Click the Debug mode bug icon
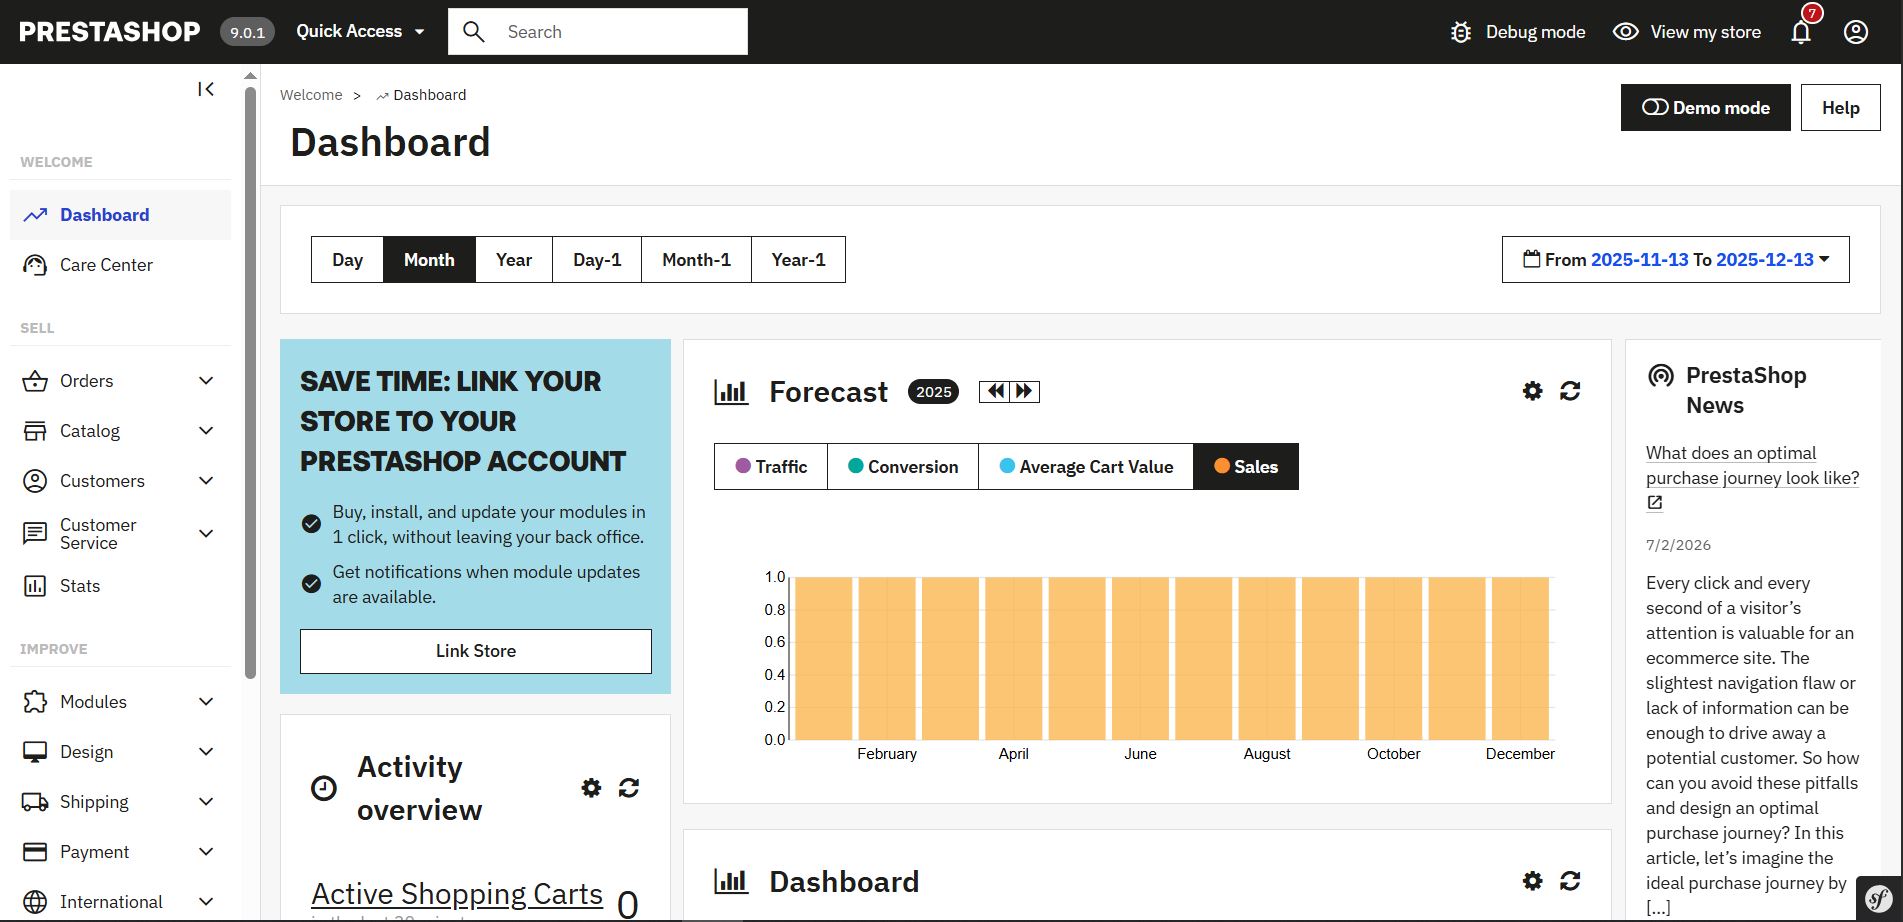The height and width of the screenshot is (922, 1903). pyautogui.click(x=1461, y=32)
